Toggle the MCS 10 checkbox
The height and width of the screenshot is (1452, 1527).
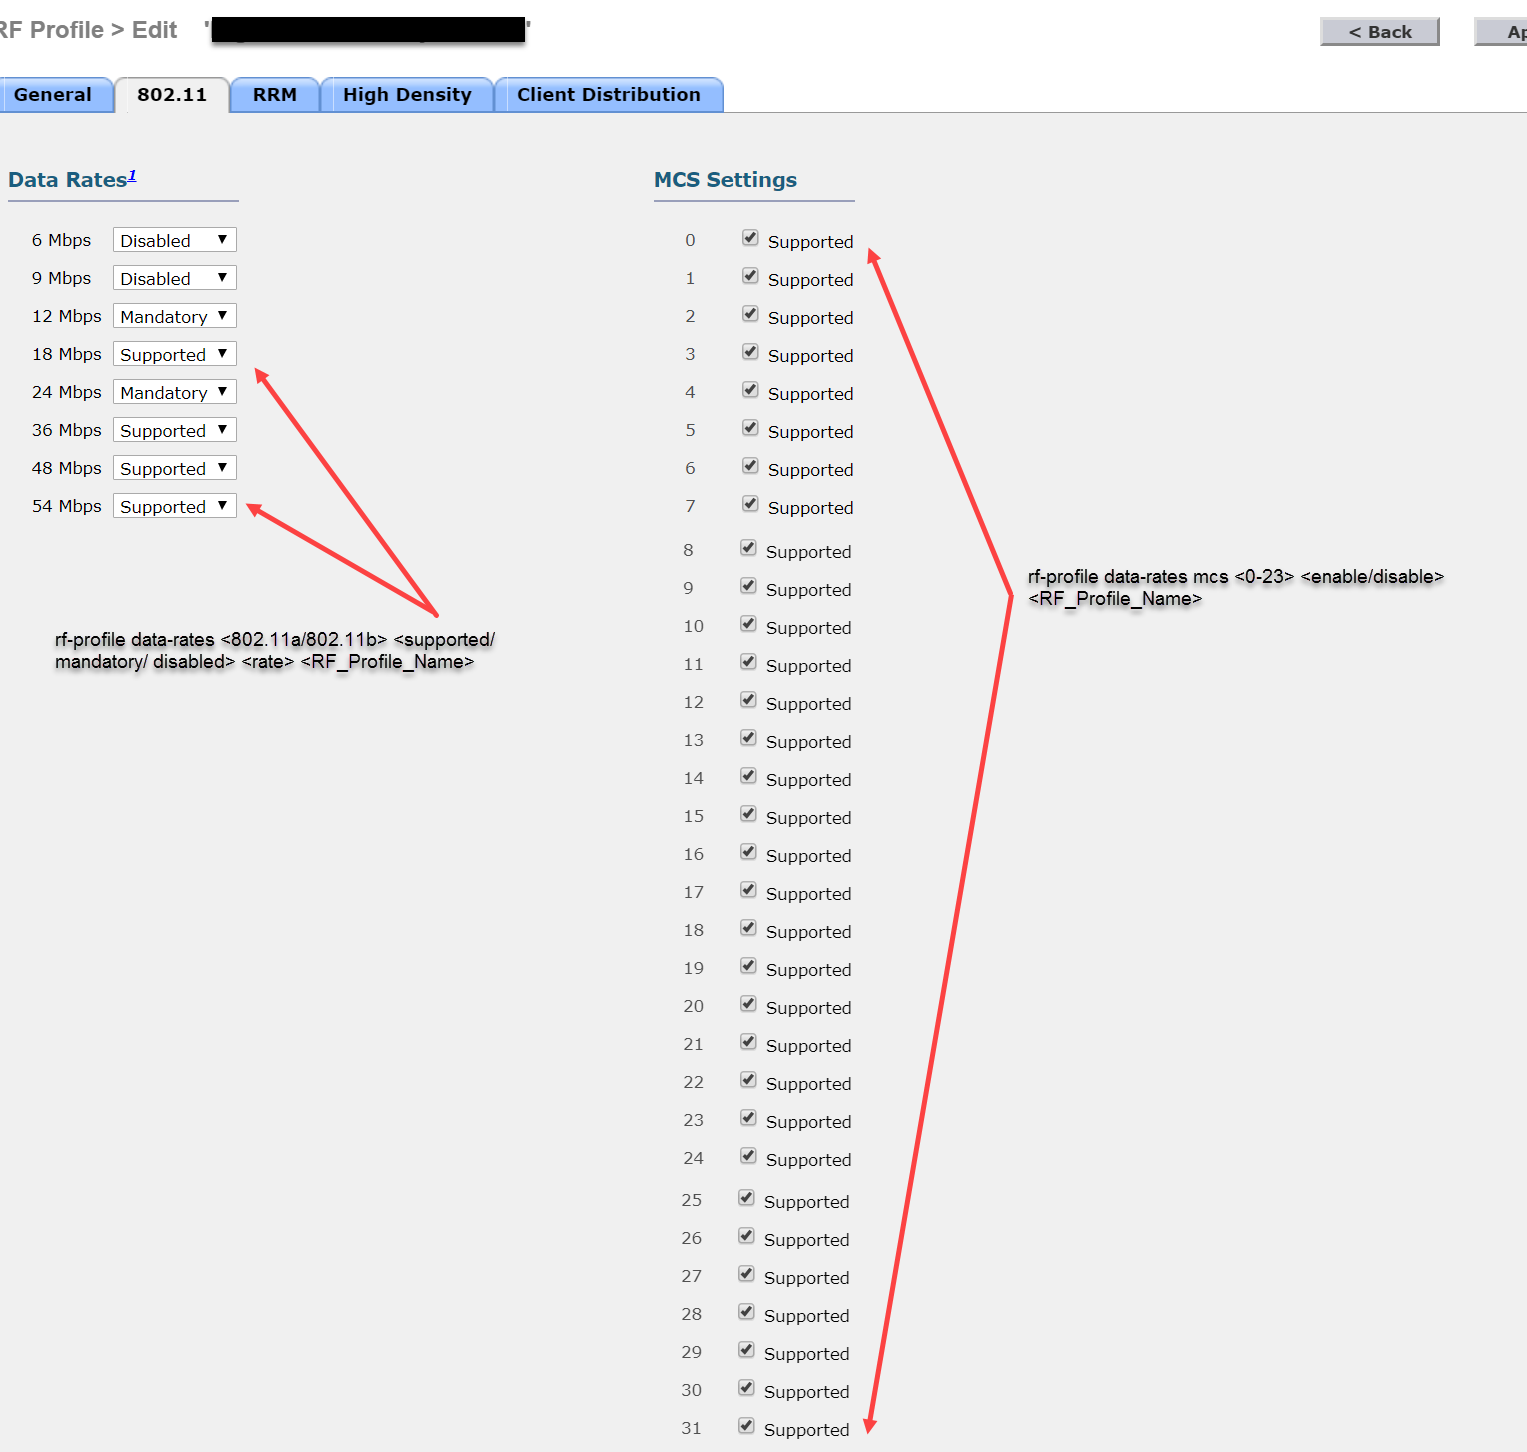(748, 624)
